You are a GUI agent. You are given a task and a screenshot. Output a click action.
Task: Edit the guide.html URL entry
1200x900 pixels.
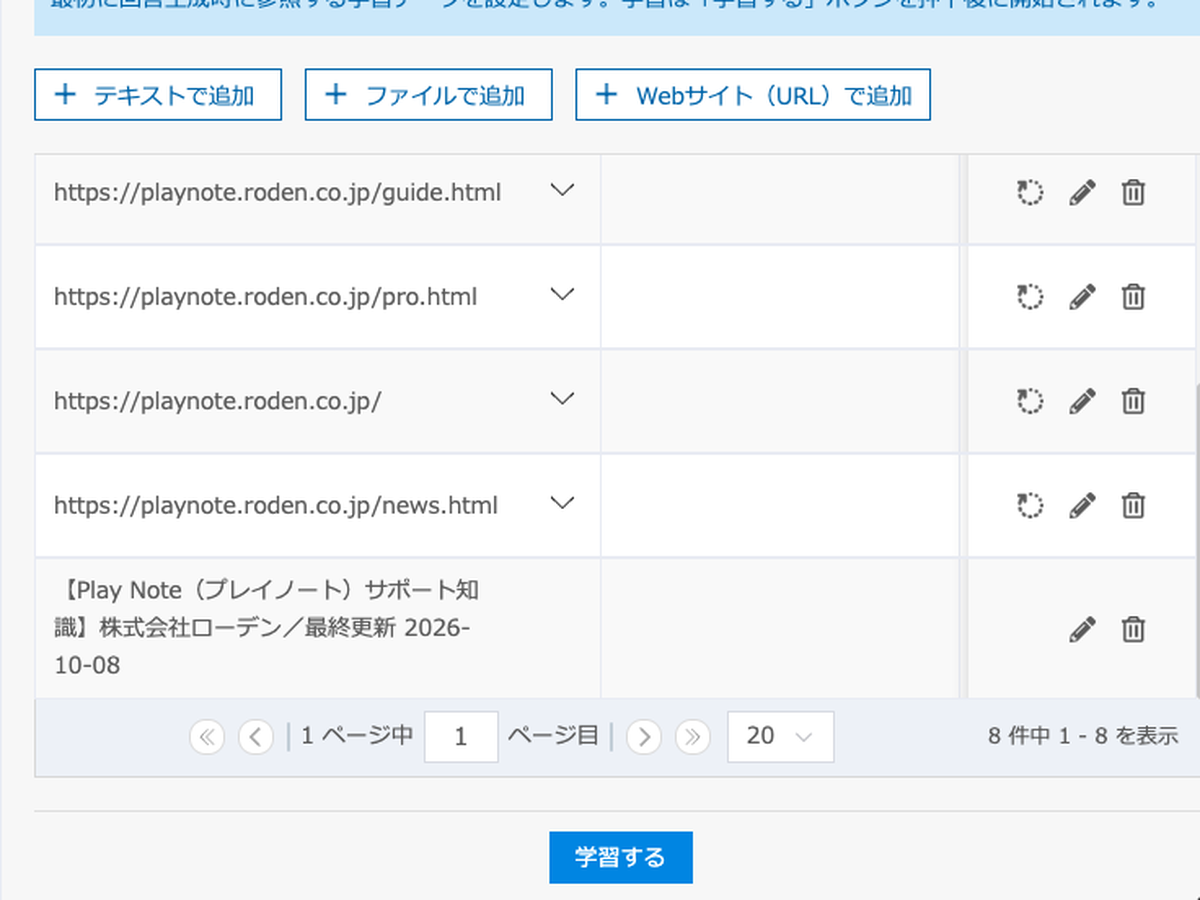pos(1082,192)
